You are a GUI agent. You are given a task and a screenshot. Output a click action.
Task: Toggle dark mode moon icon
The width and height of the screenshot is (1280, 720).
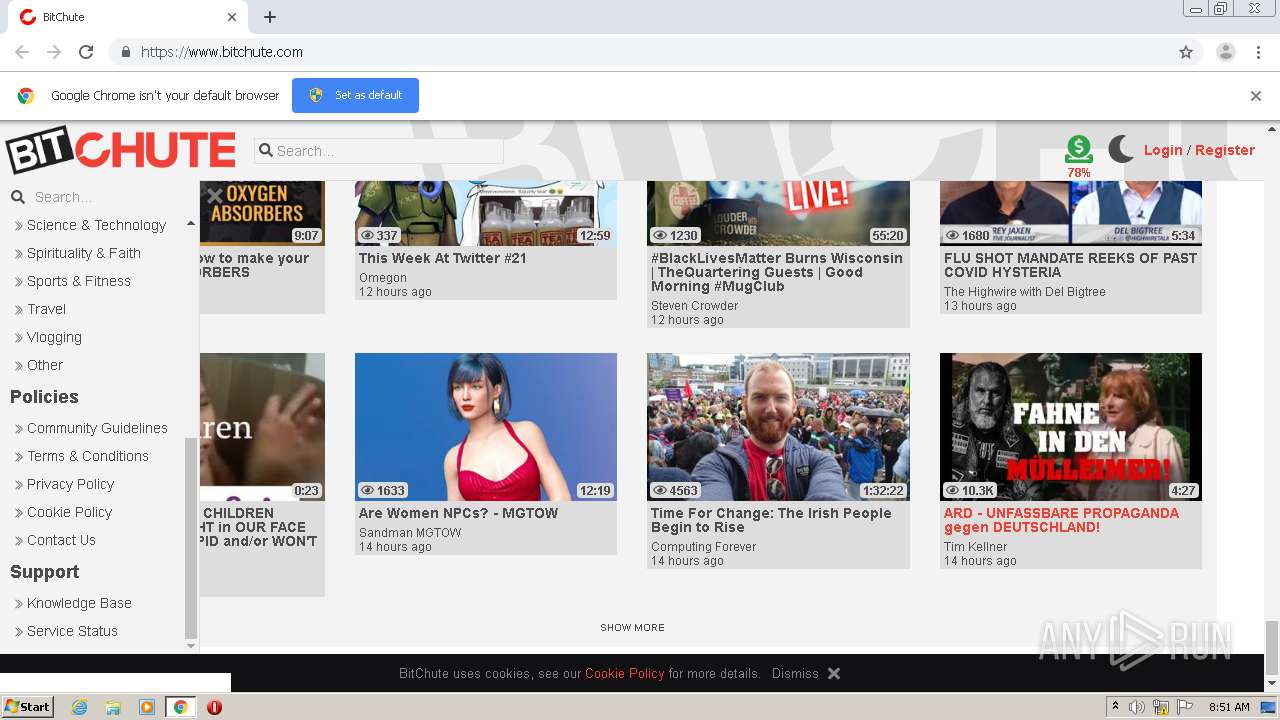point(1121,150)
